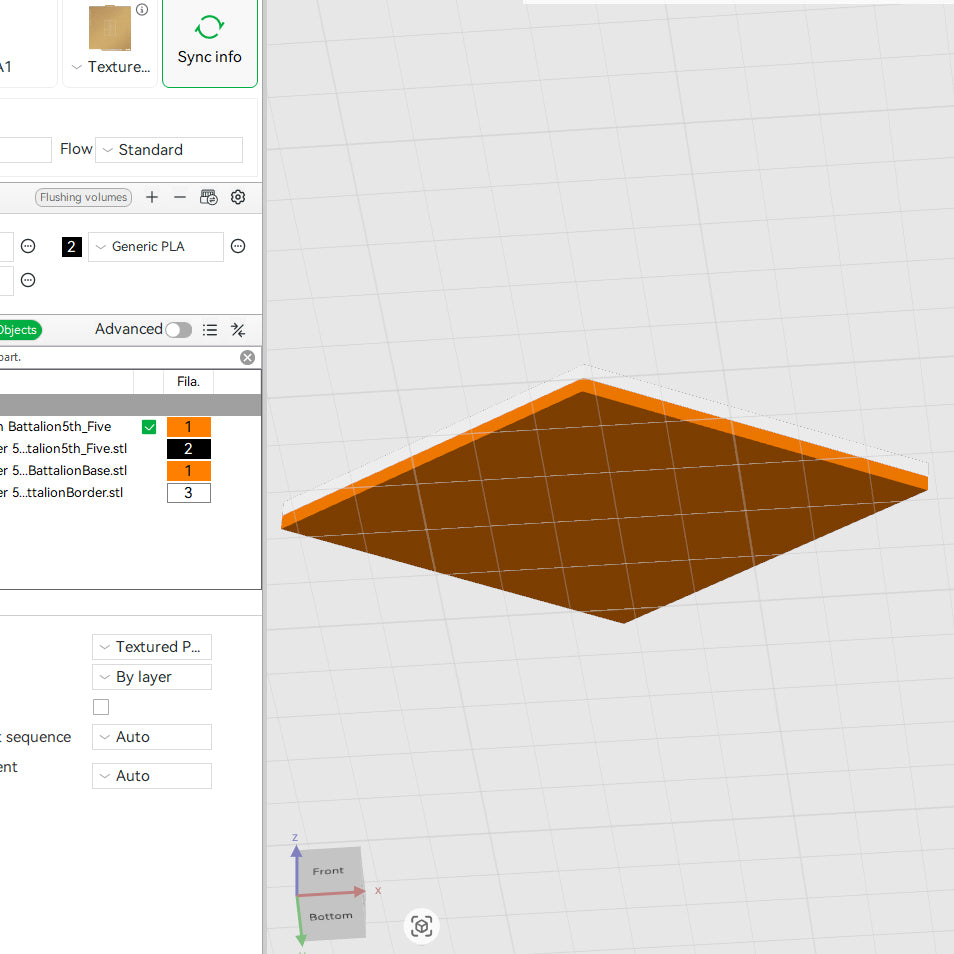
Task: Click the info icon above Texture preset
Action: [142, 10]
